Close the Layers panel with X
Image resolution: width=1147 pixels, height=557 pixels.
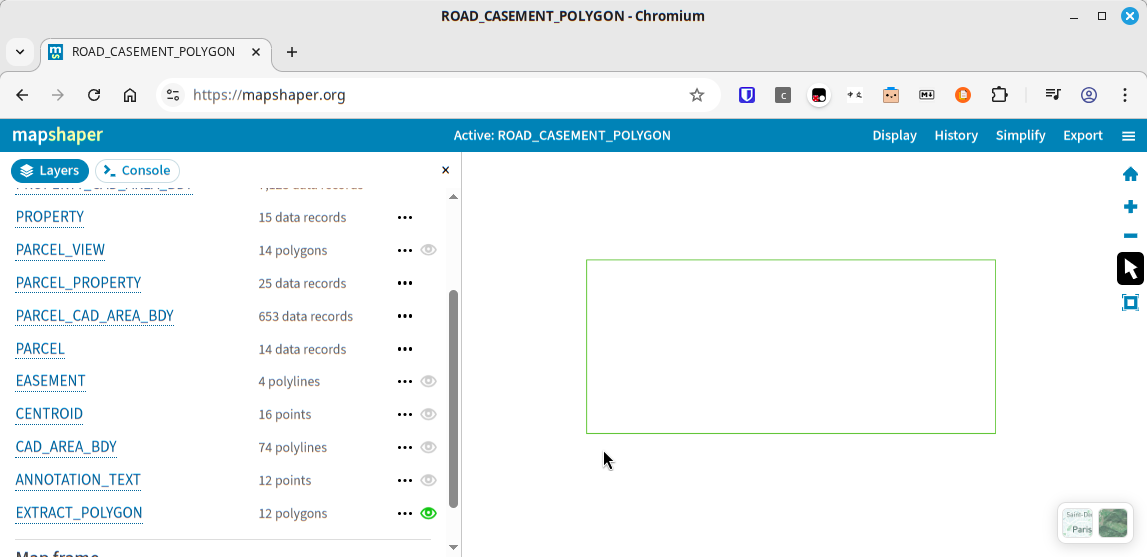pos(445,170)
